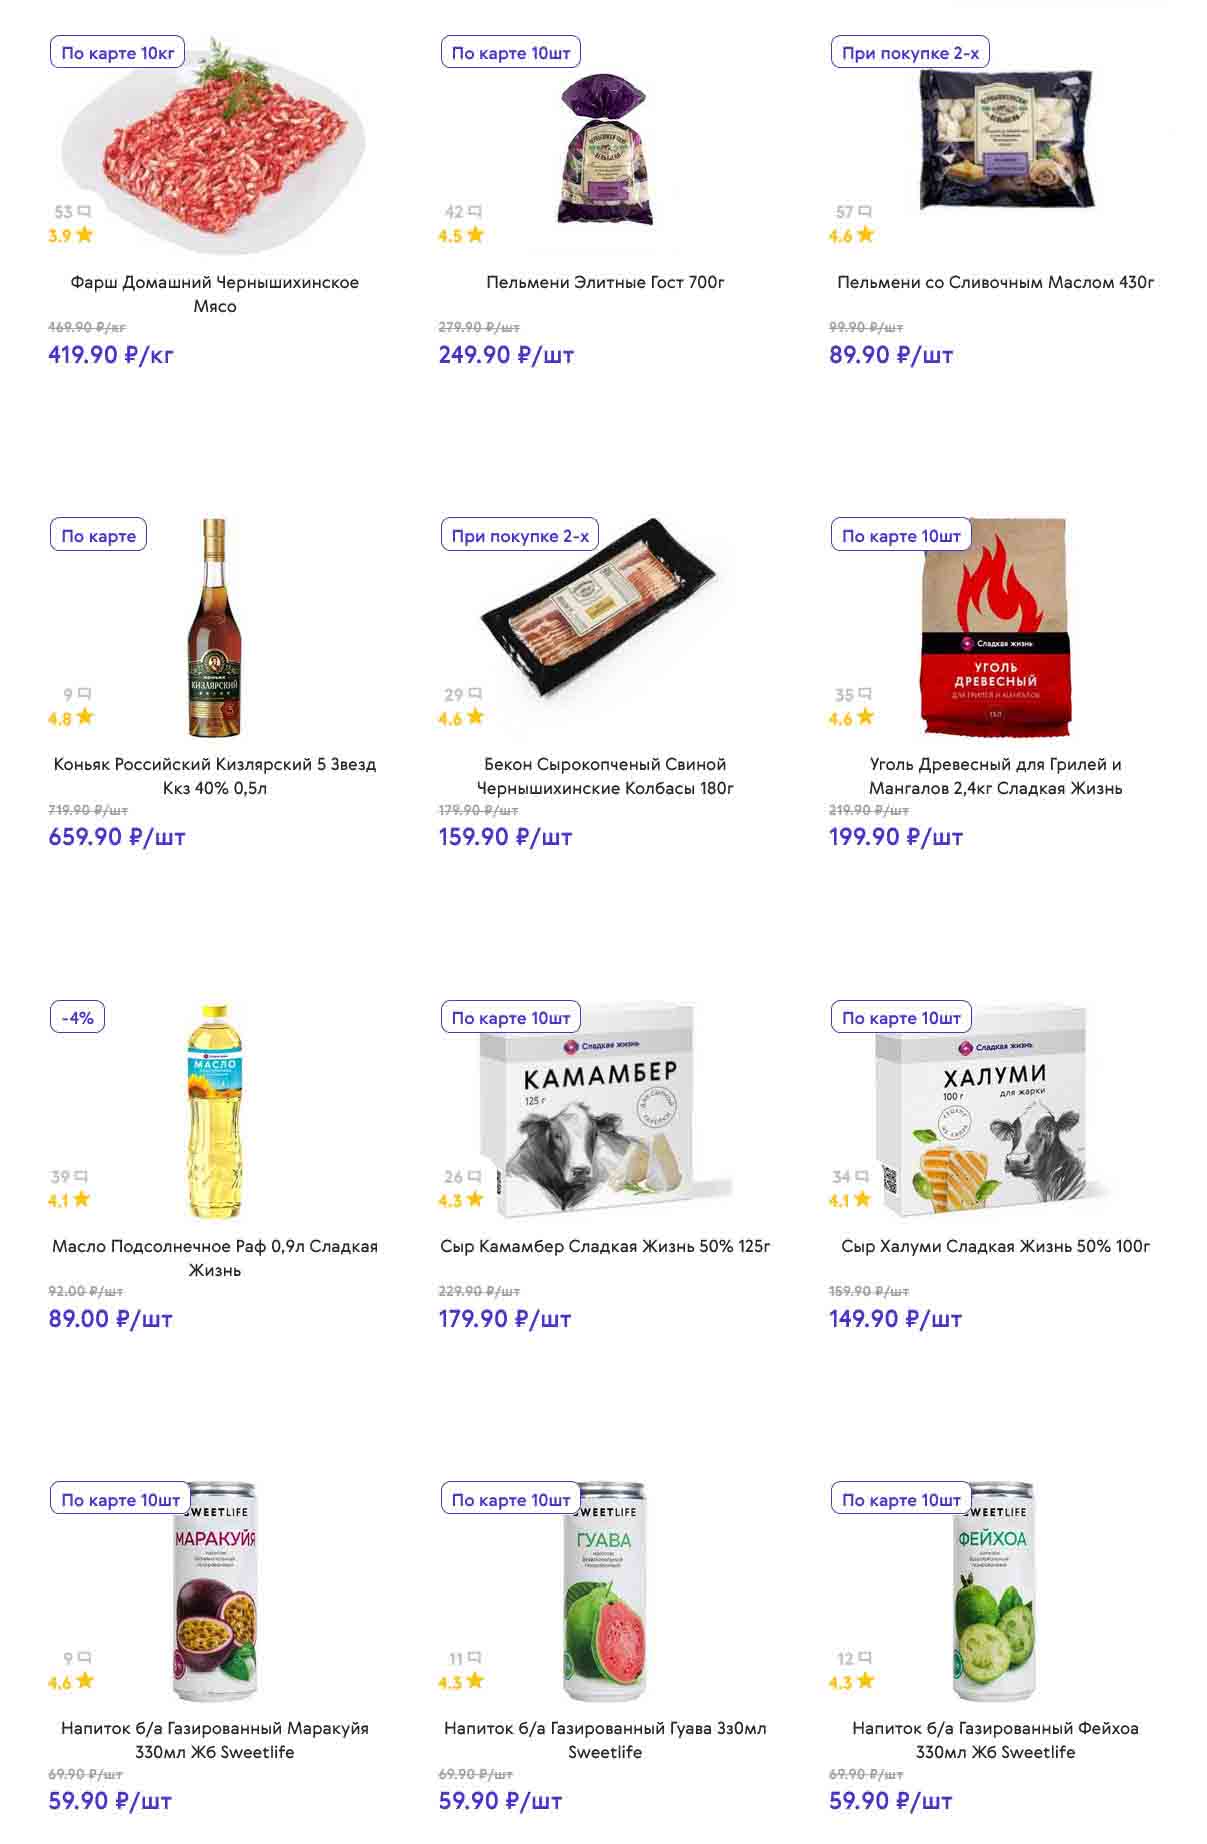This screenshot has width=1207, height=1844.
Task: Click the comments icon for Масло Подсолнечное
Action: pos(82,1177)
